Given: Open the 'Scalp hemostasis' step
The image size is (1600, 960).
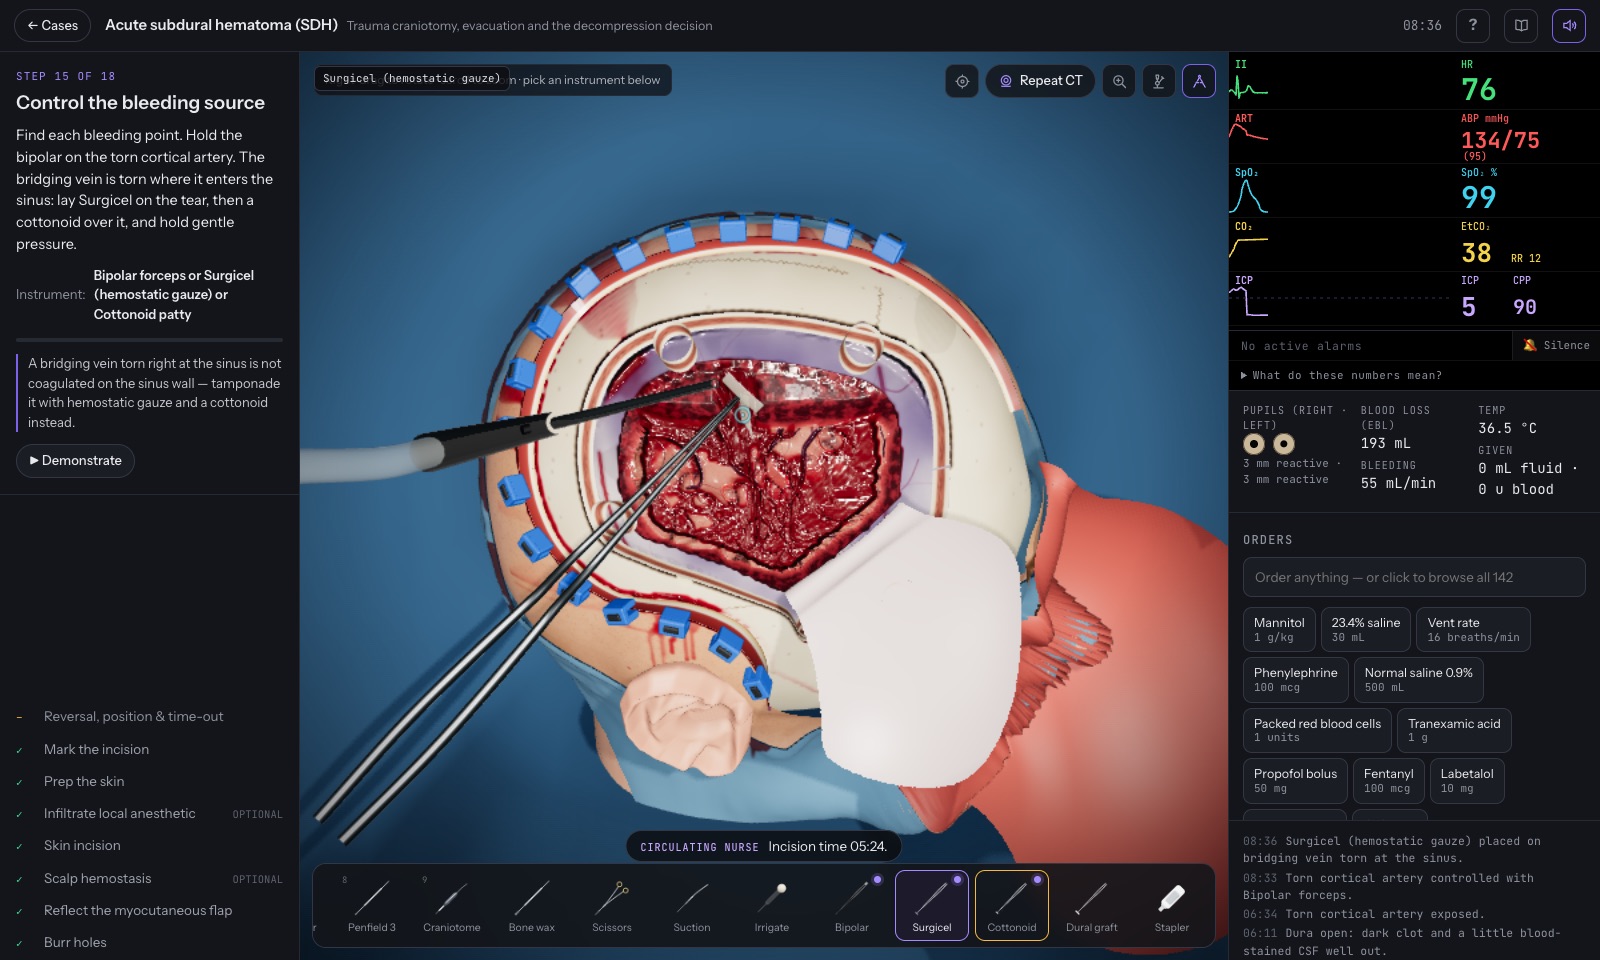Looking at the screenshot, I should [149, 878].
